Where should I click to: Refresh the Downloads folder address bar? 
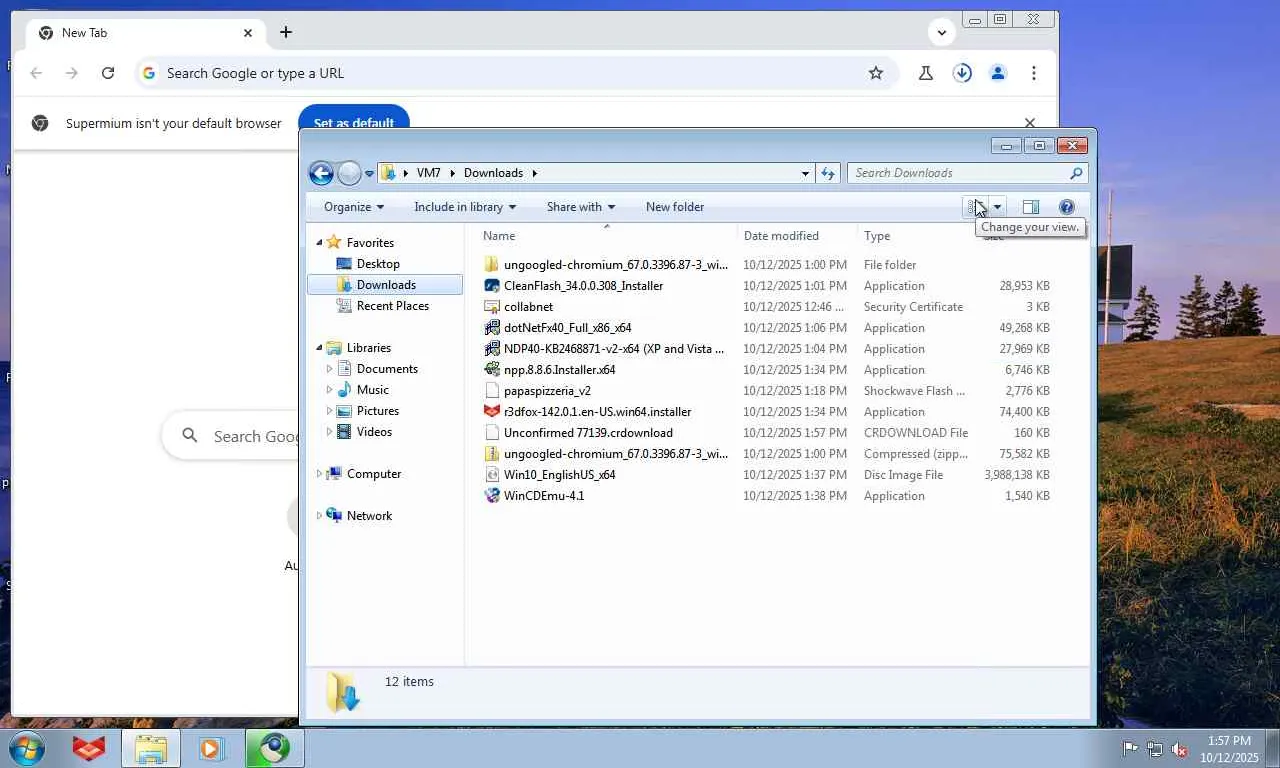(x=827, y=173)
